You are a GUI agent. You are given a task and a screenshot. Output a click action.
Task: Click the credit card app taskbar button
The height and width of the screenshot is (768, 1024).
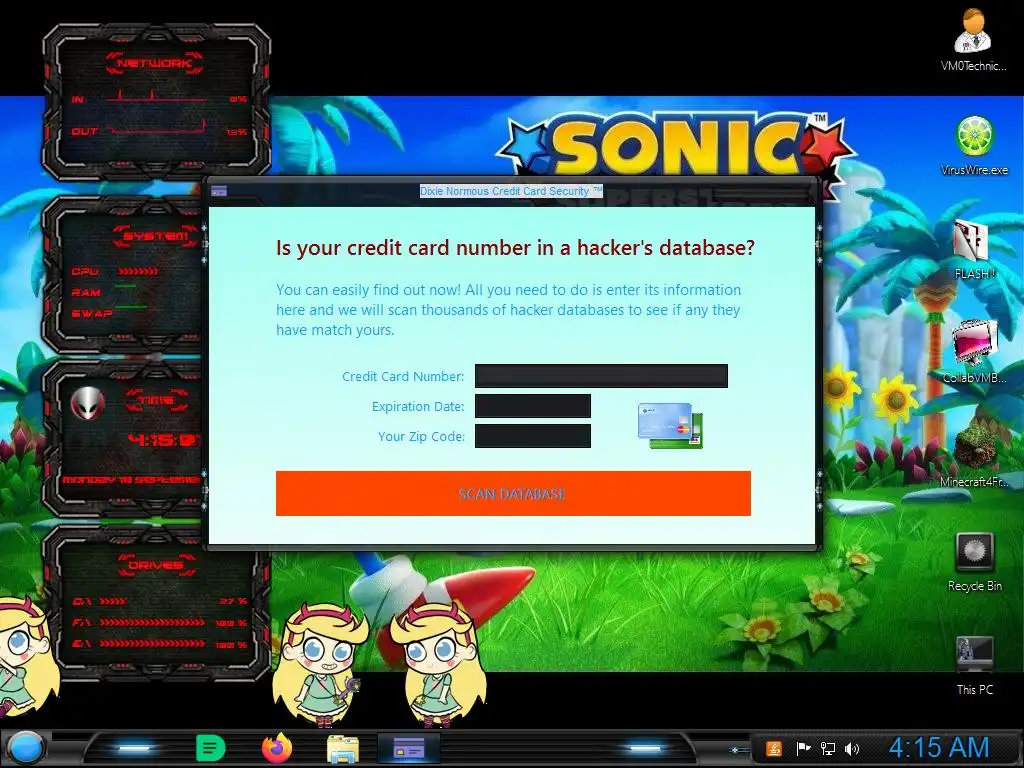[x=409, y=749]
